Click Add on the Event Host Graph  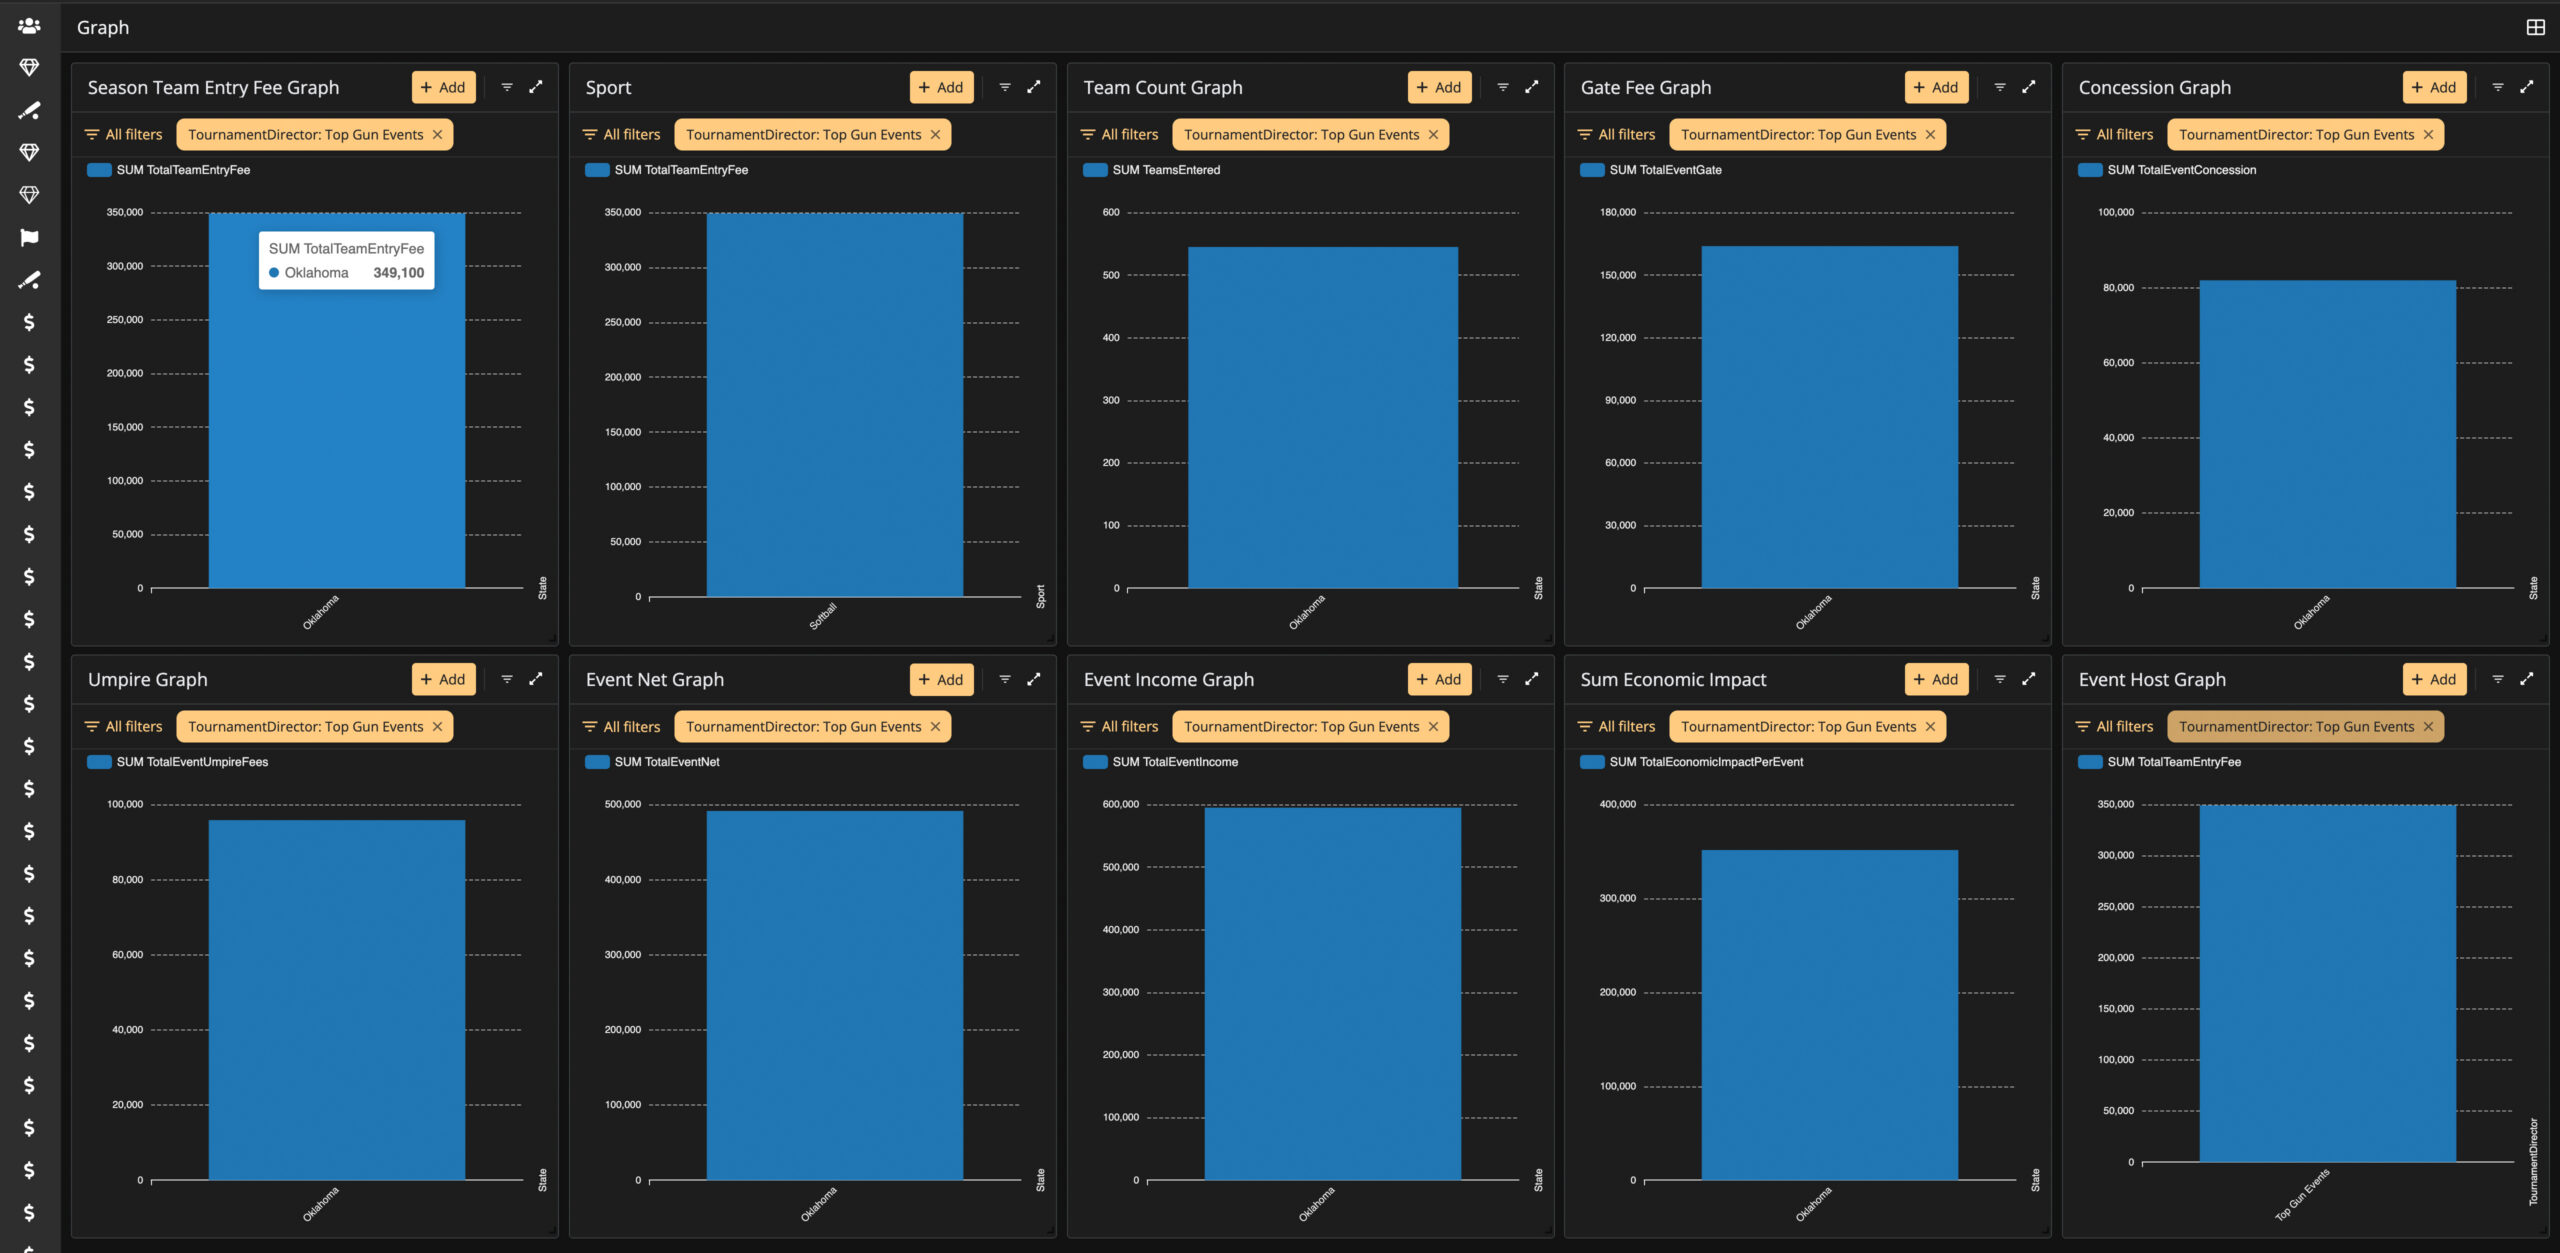[2434, 679]
